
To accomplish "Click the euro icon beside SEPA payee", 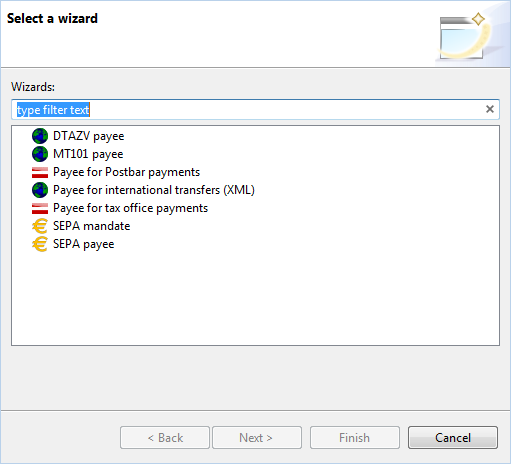I will coord(40,244).
